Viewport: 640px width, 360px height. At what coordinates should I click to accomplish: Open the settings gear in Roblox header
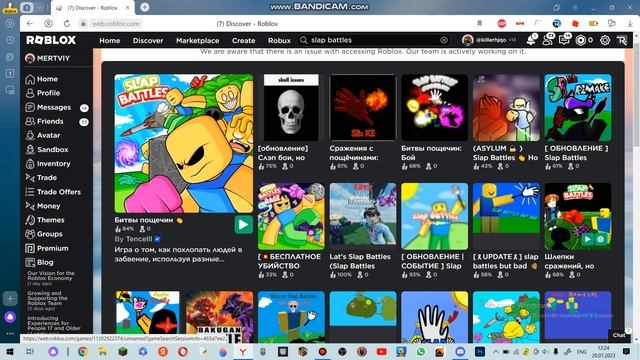coord(605,40)
